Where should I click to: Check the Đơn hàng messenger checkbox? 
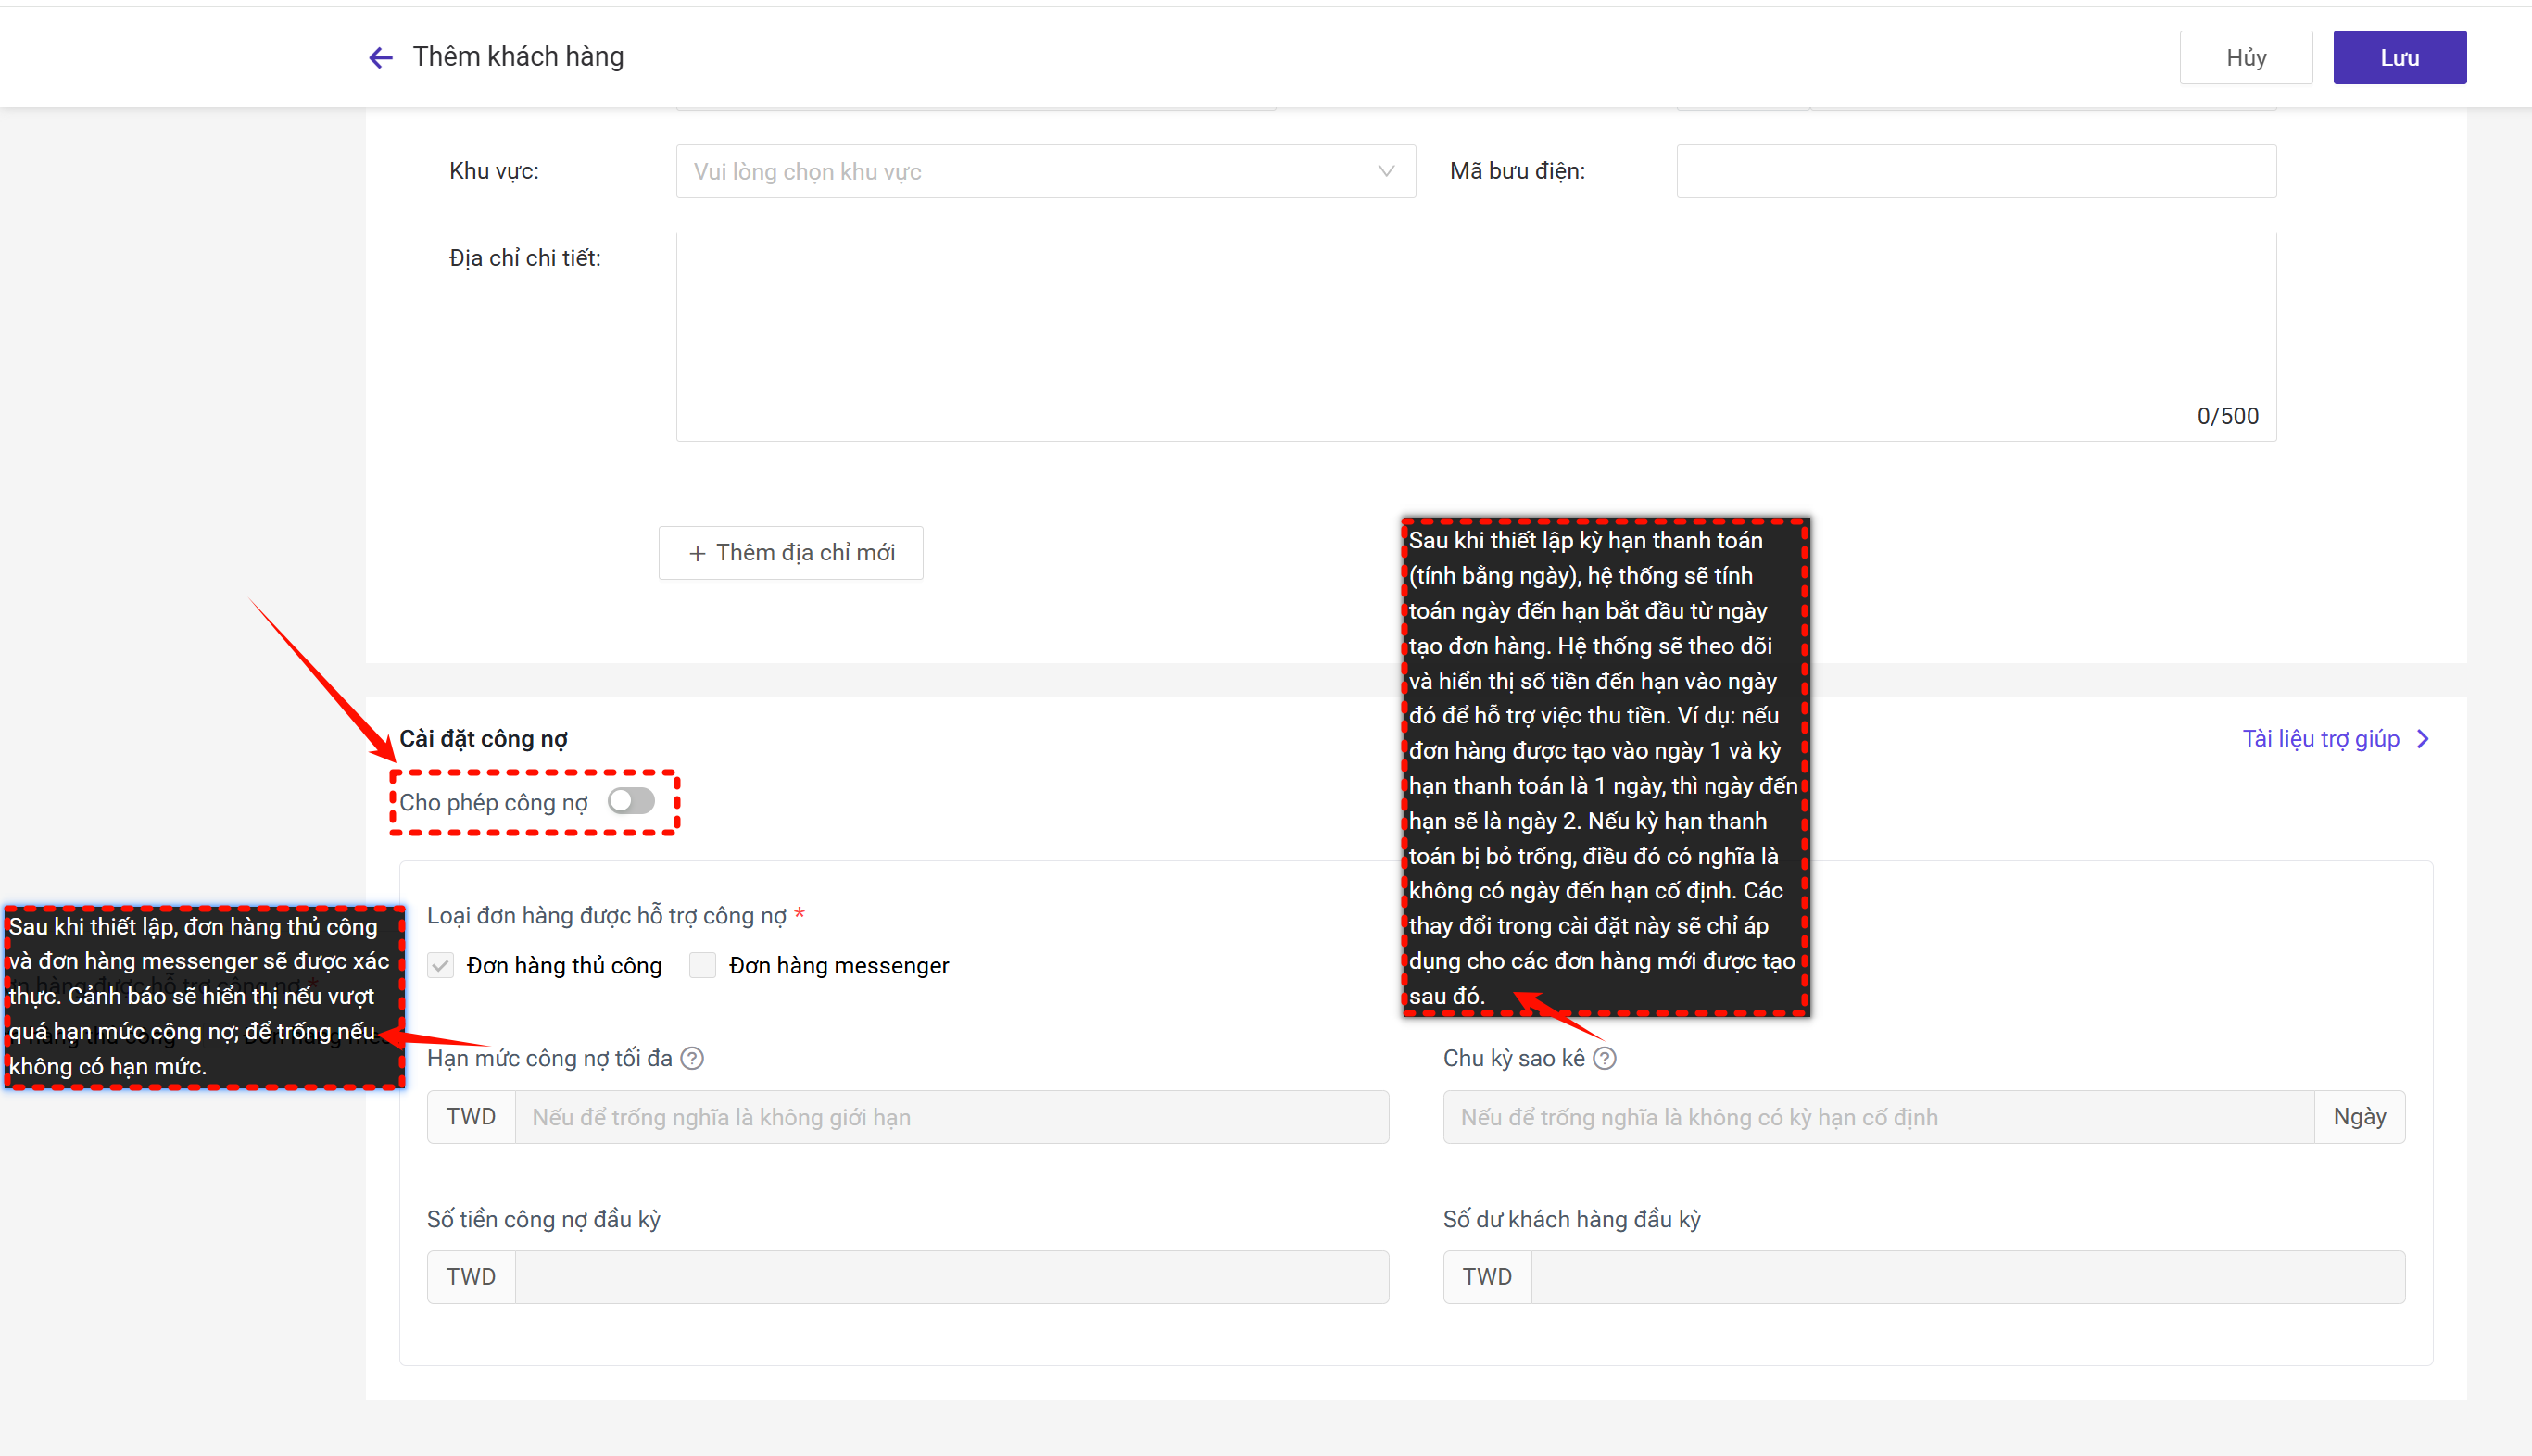(x=703, y=965)
